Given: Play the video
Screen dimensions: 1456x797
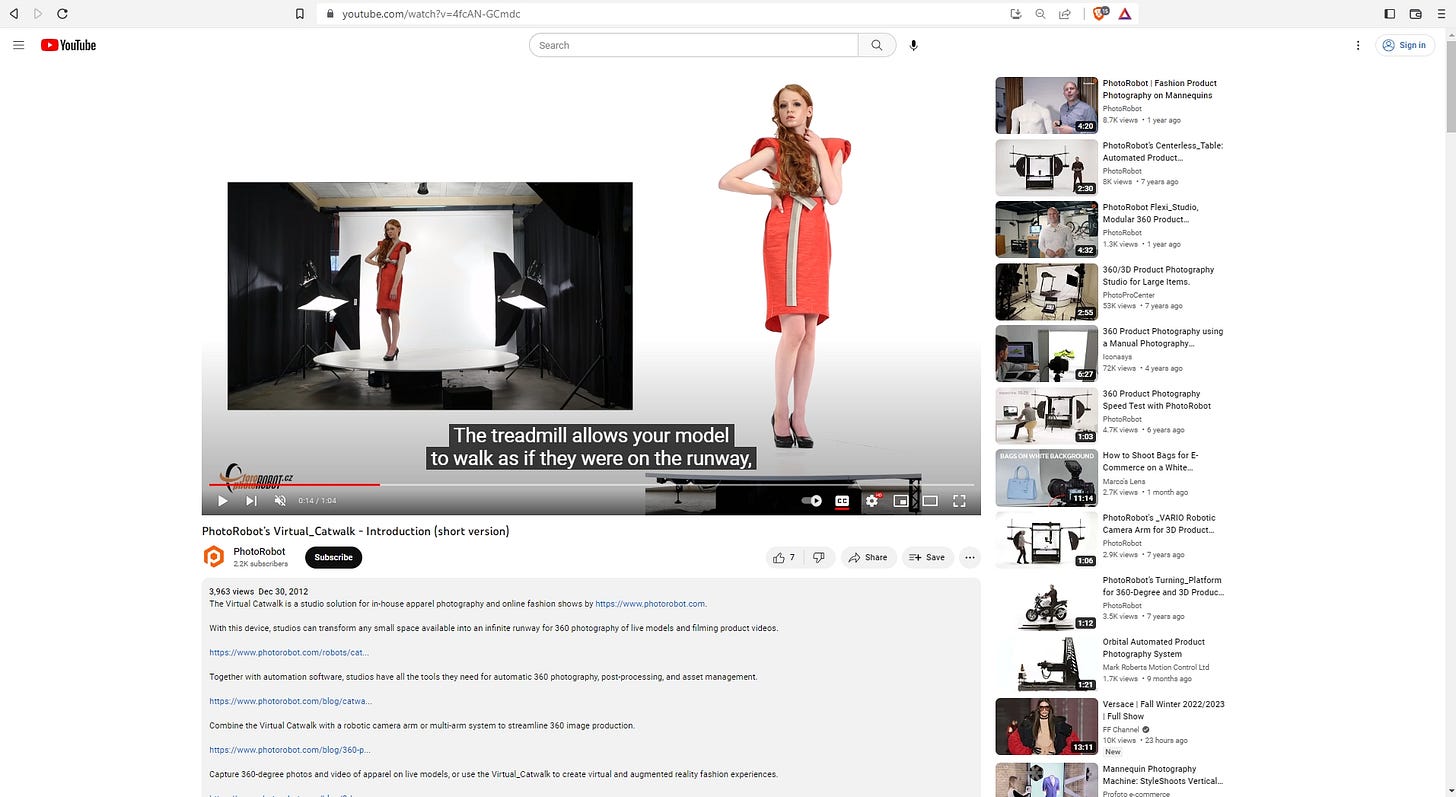Looking at the screenshot, I should coord(222,501).
